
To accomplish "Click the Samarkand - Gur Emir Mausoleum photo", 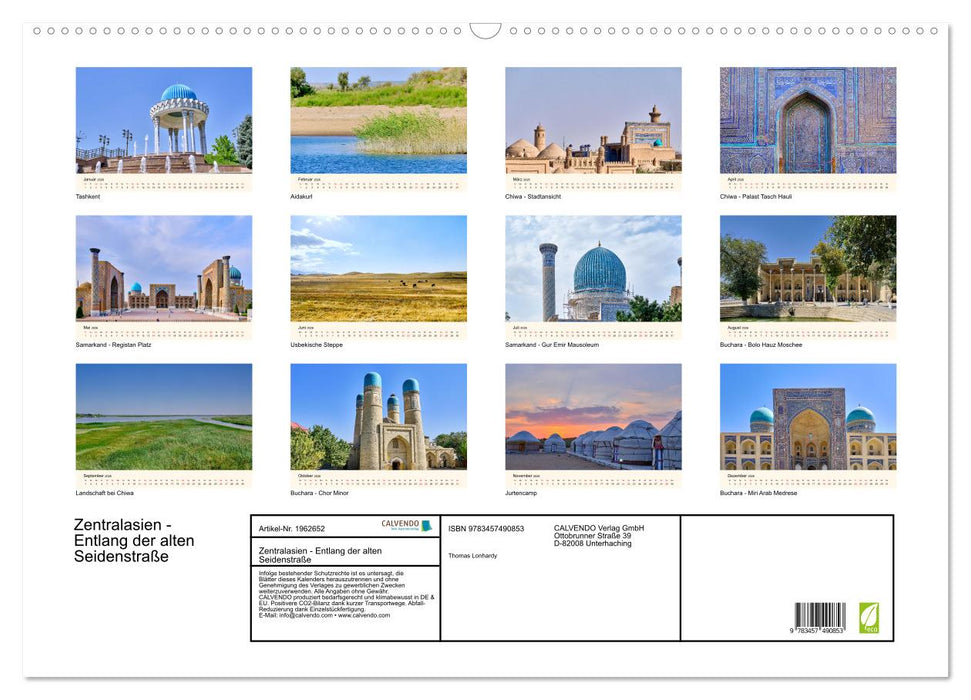I will coord(593,268).
